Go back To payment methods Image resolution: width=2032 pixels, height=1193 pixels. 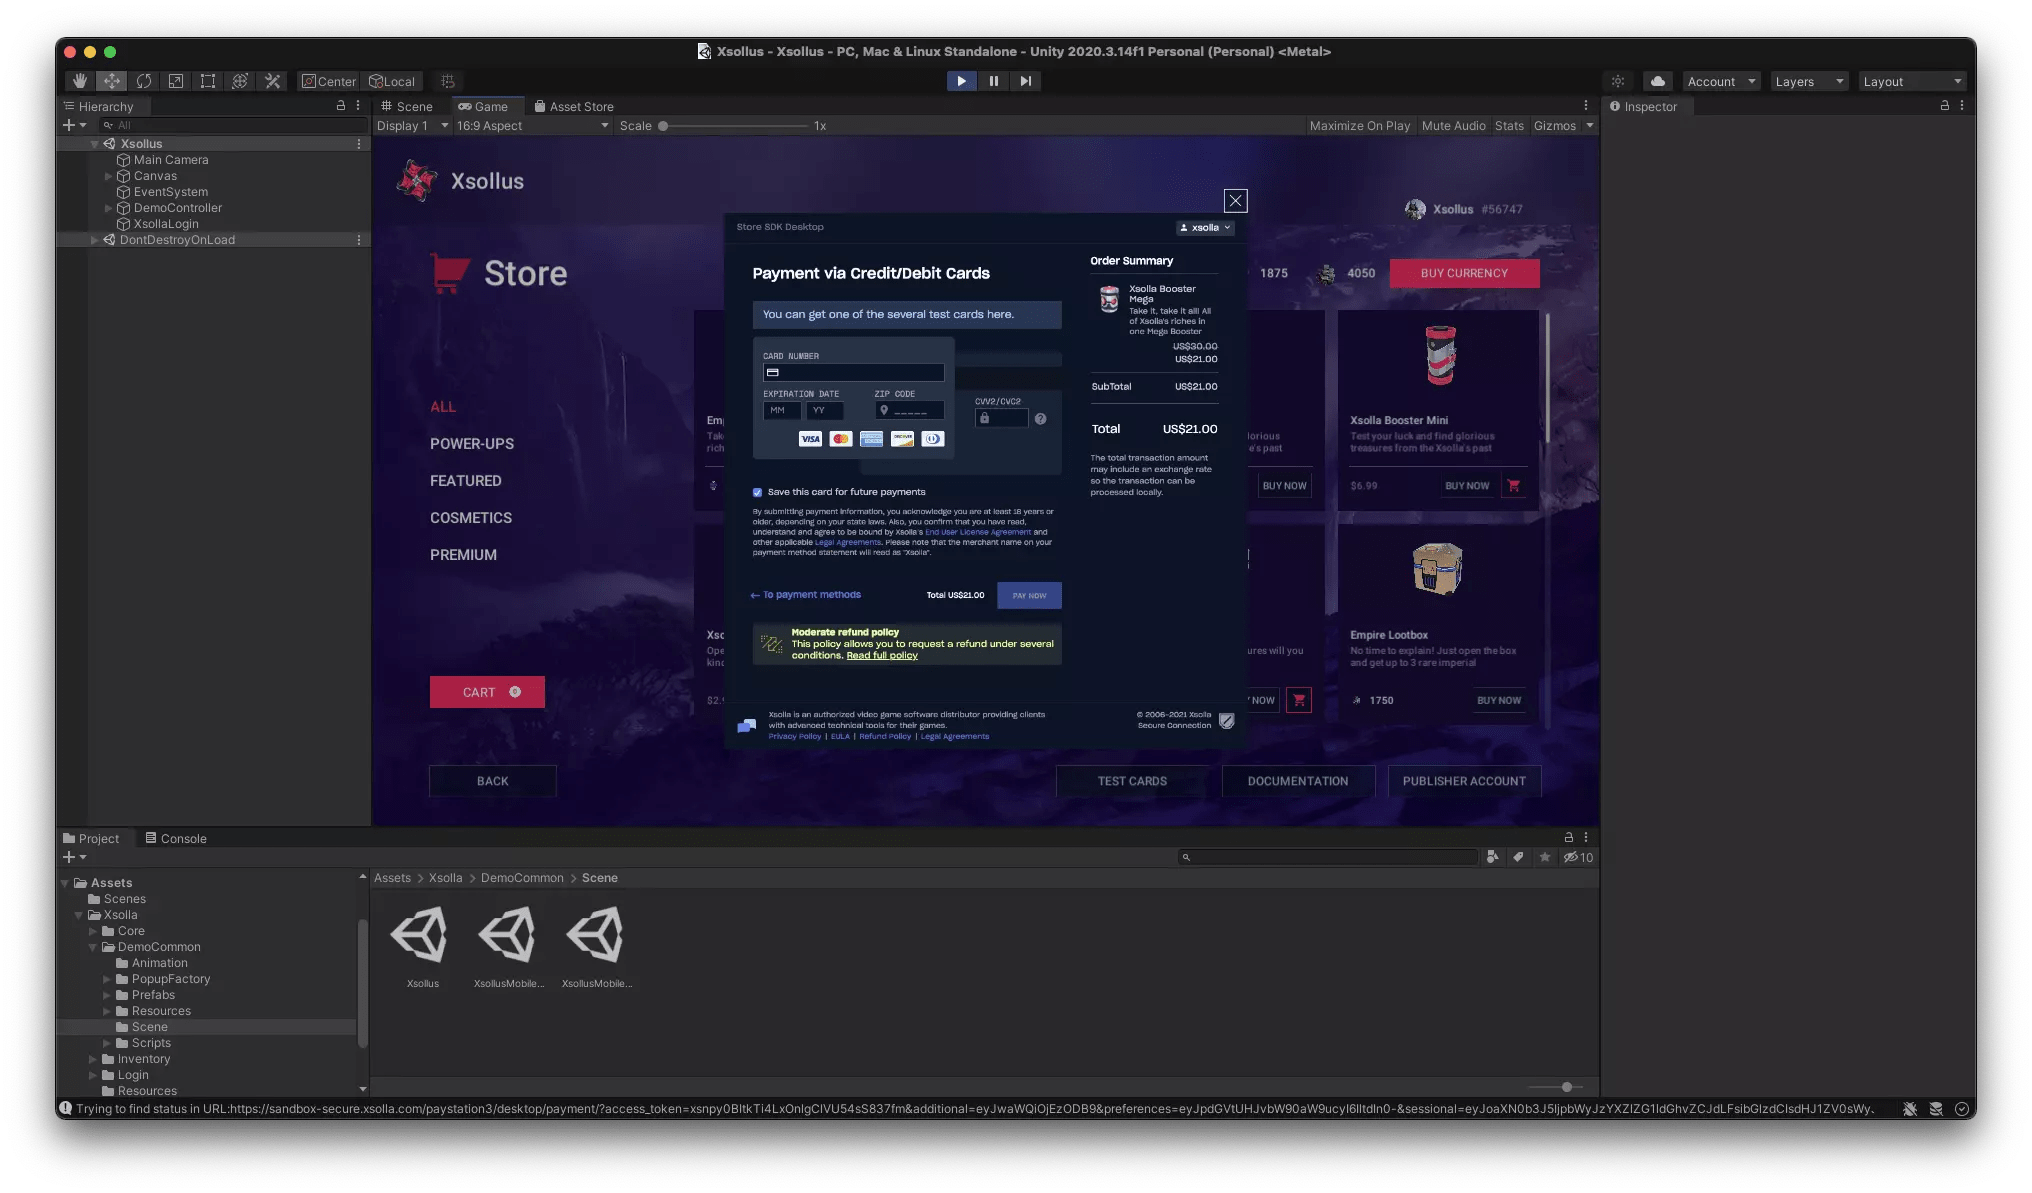(x=806, y=595)
